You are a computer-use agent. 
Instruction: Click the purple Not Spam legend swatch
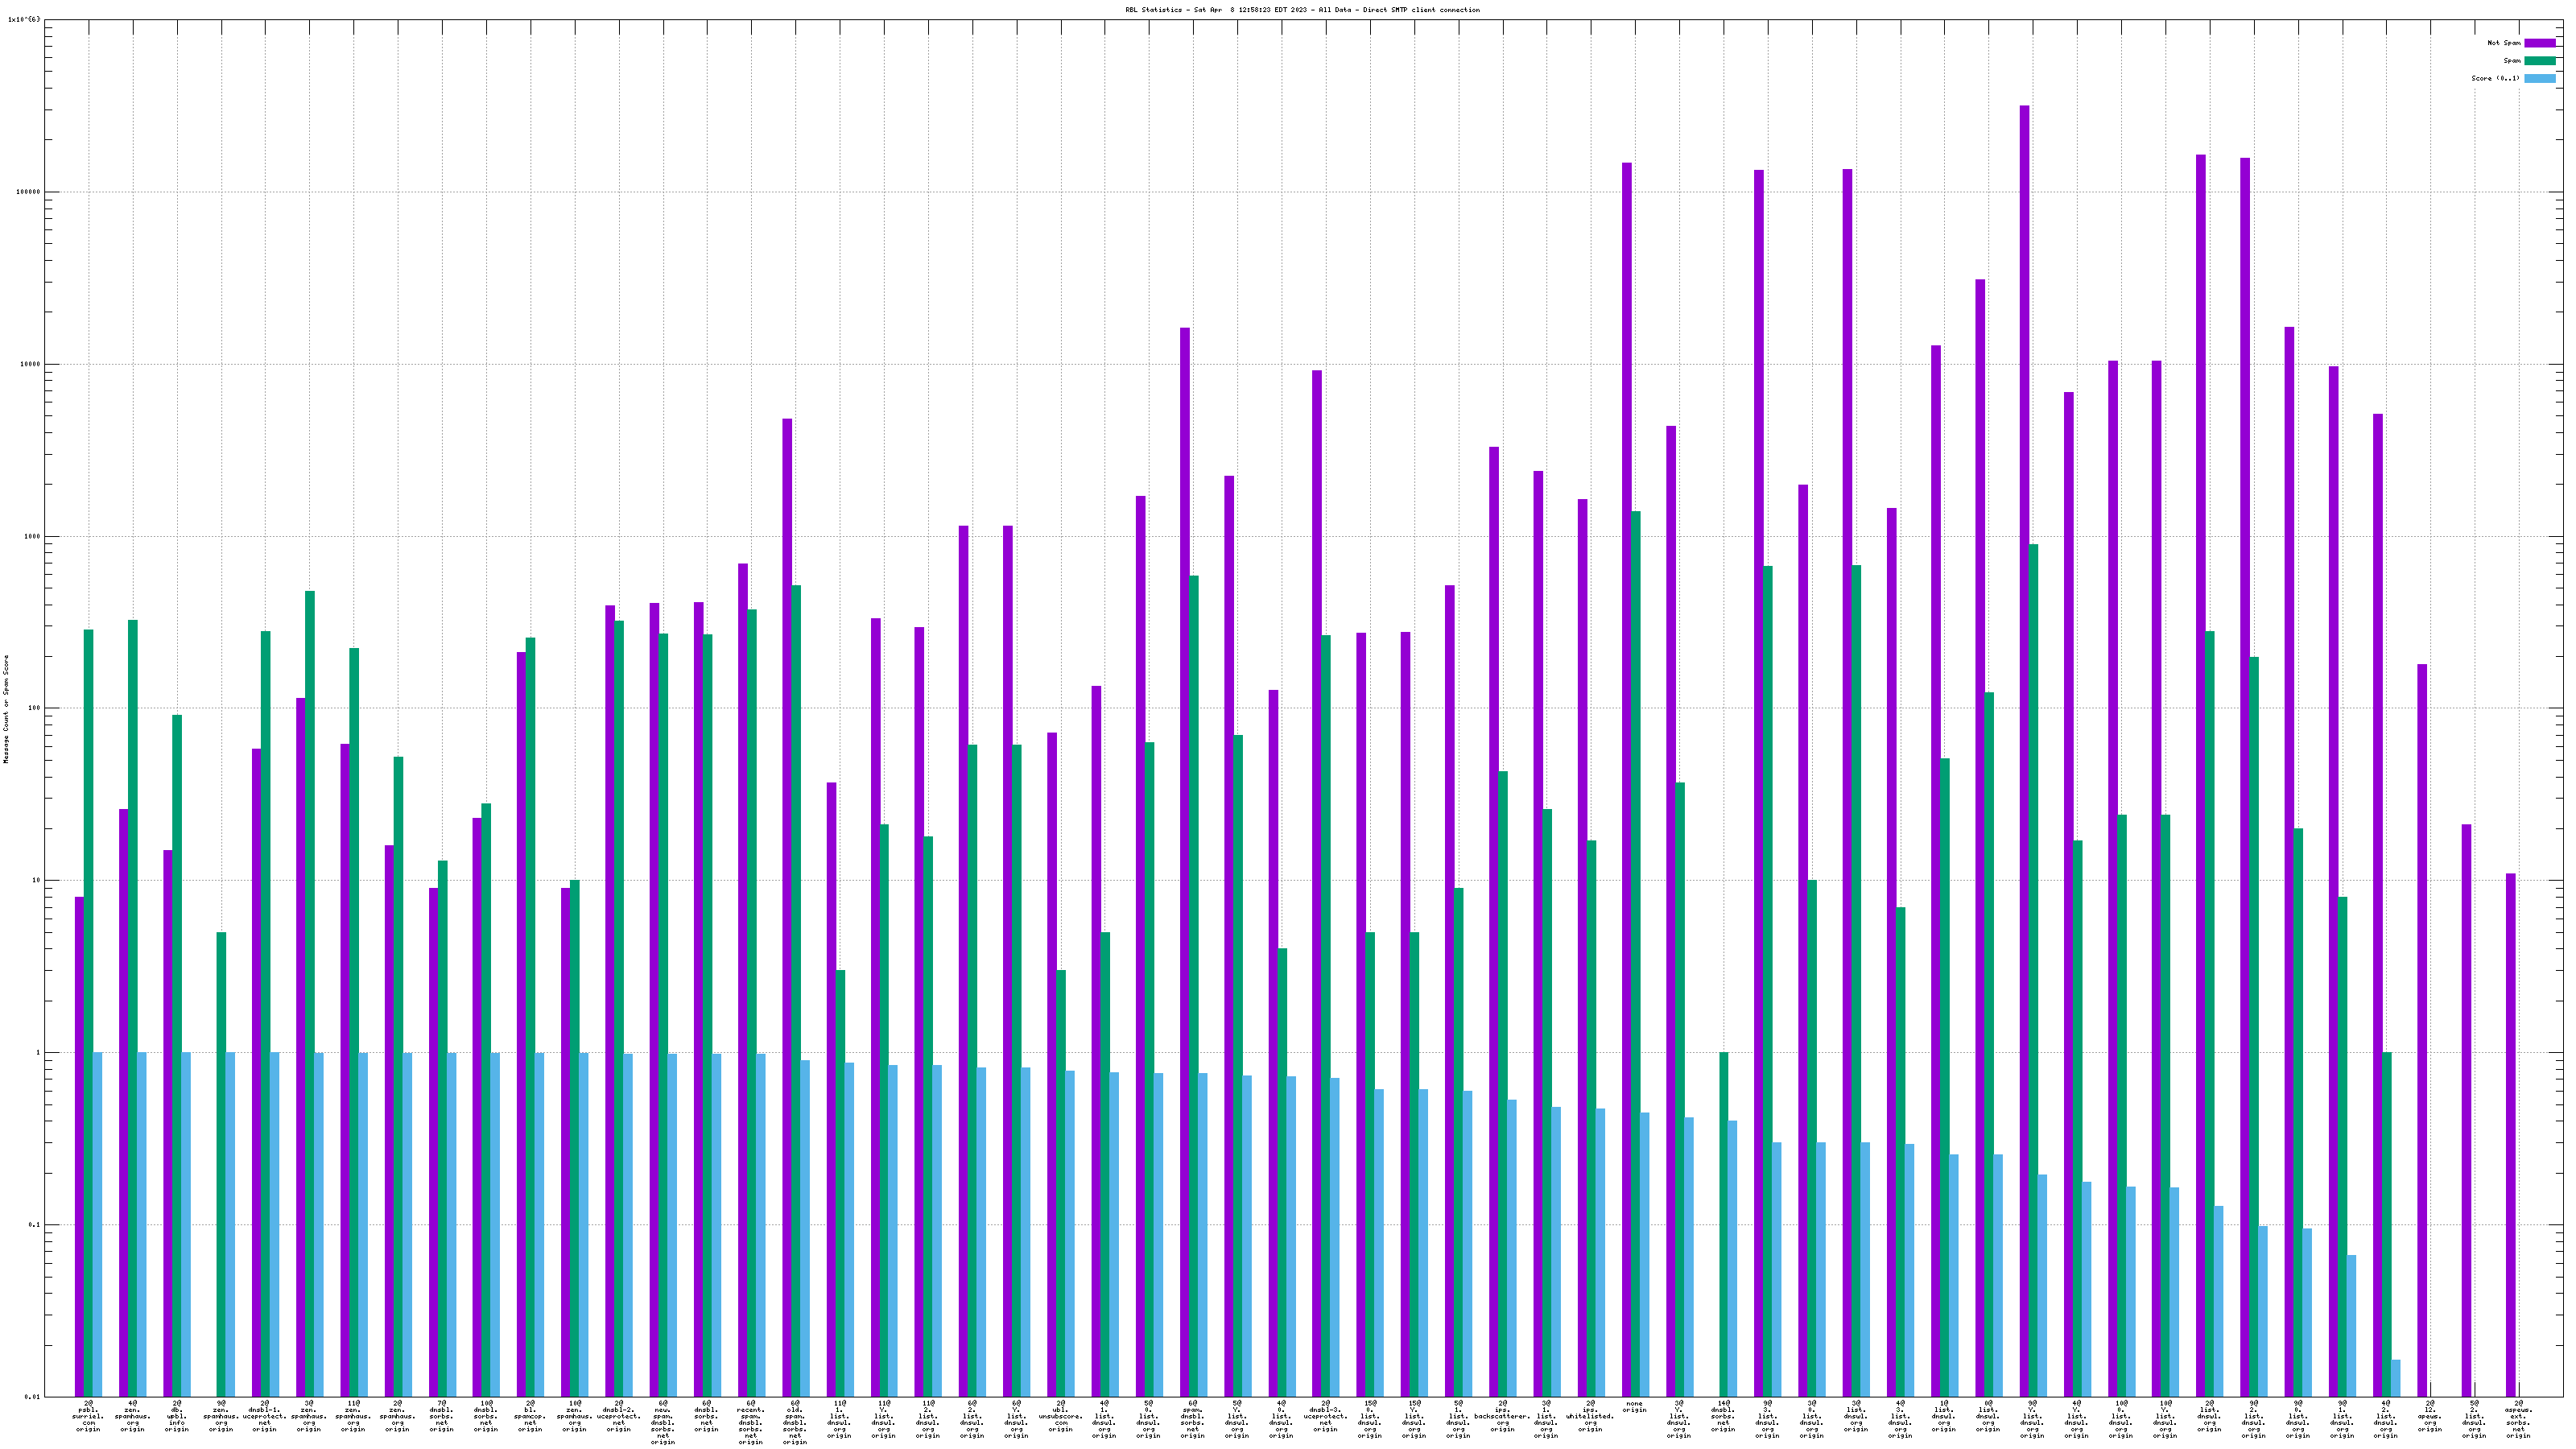[x=2539, y=43]
